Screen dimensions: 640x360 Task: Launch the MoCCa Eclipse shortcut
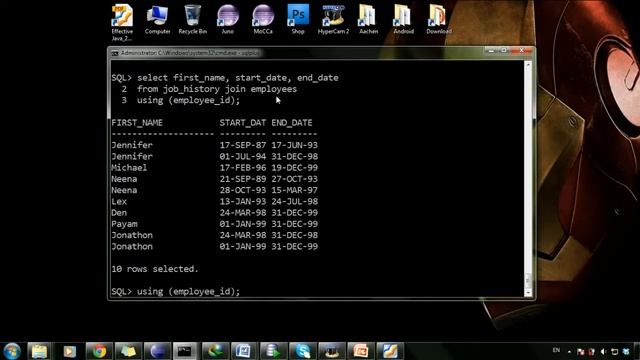tap(263, 19)
